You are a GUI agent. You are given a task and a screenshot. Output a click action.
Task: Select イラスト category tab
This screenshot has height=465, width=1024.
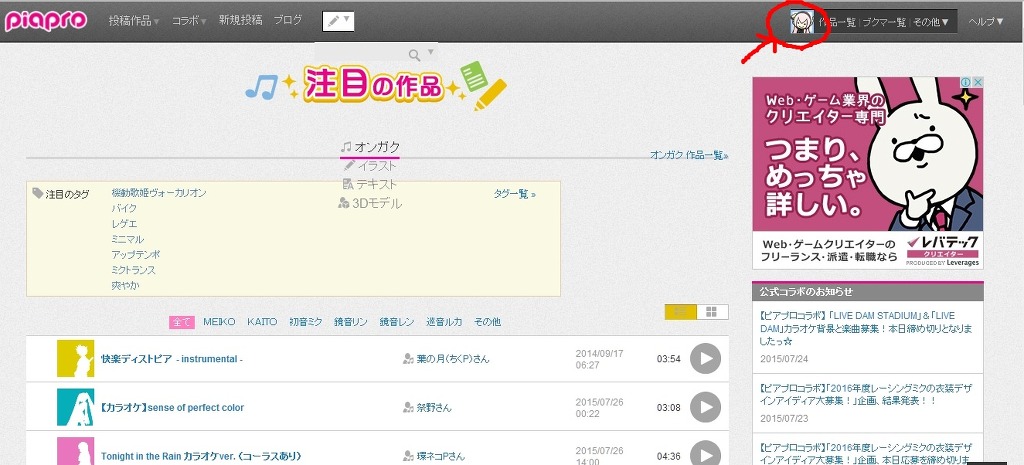point(370,166)
